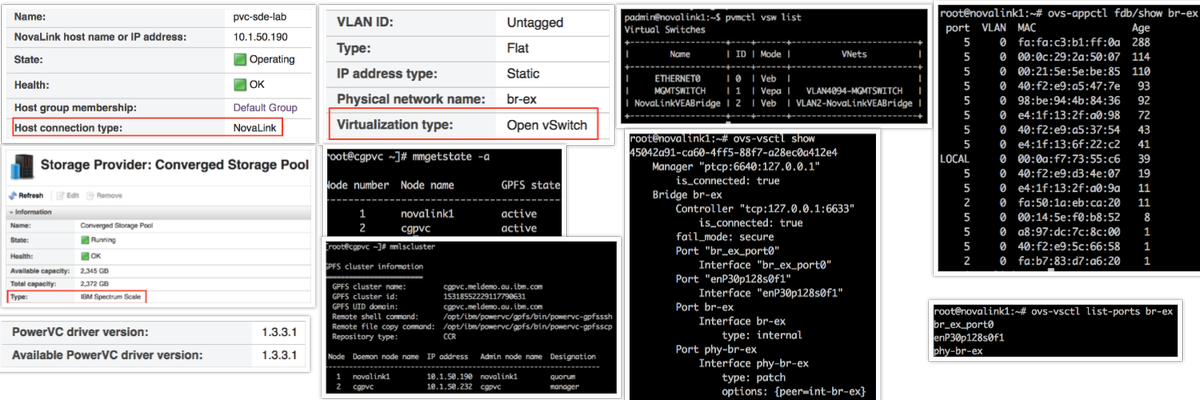Select the 2,372 GB total capacity value
1200x400 pixels.
pyautogui.click(x=93, y=283)
